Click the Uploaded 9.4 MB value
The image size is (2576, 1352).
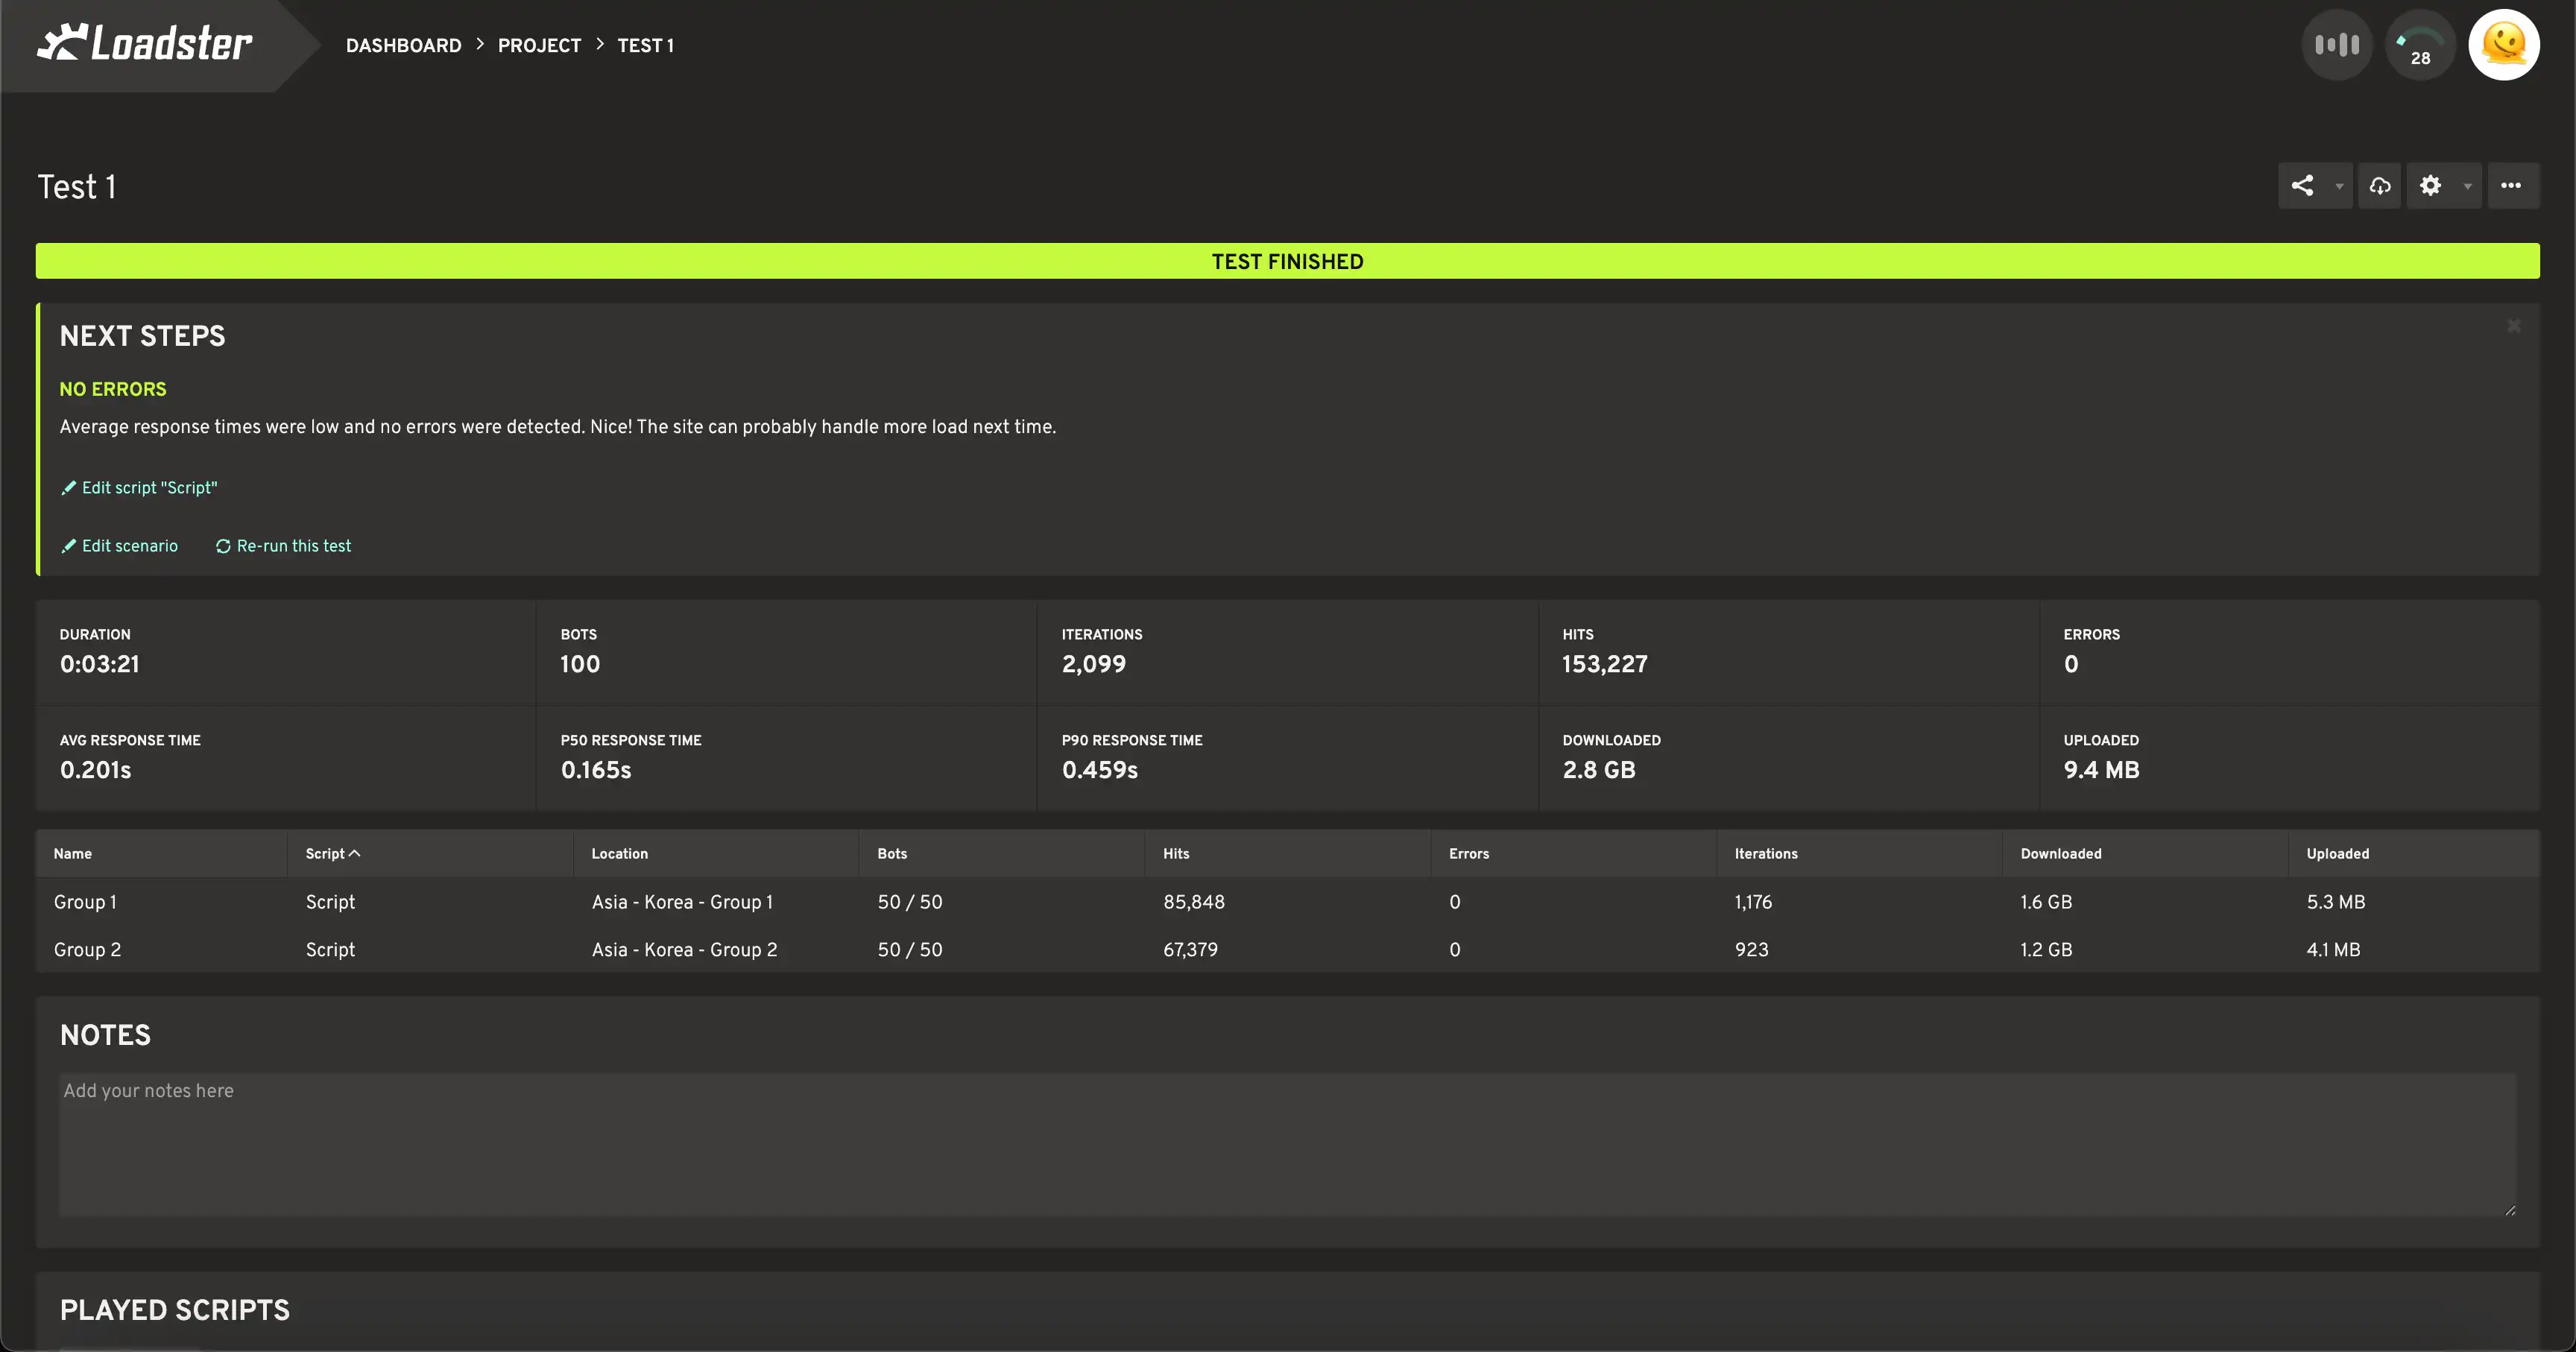[2101, 770]
